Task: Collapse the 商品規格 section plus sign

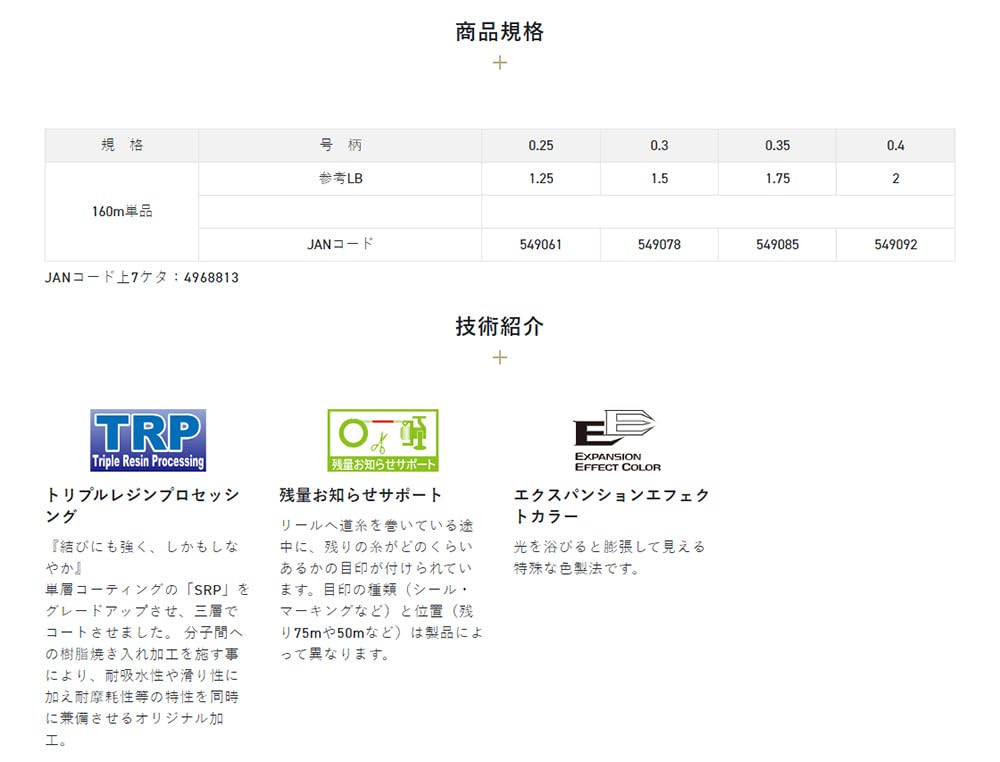Action: (x=500, y=63)
